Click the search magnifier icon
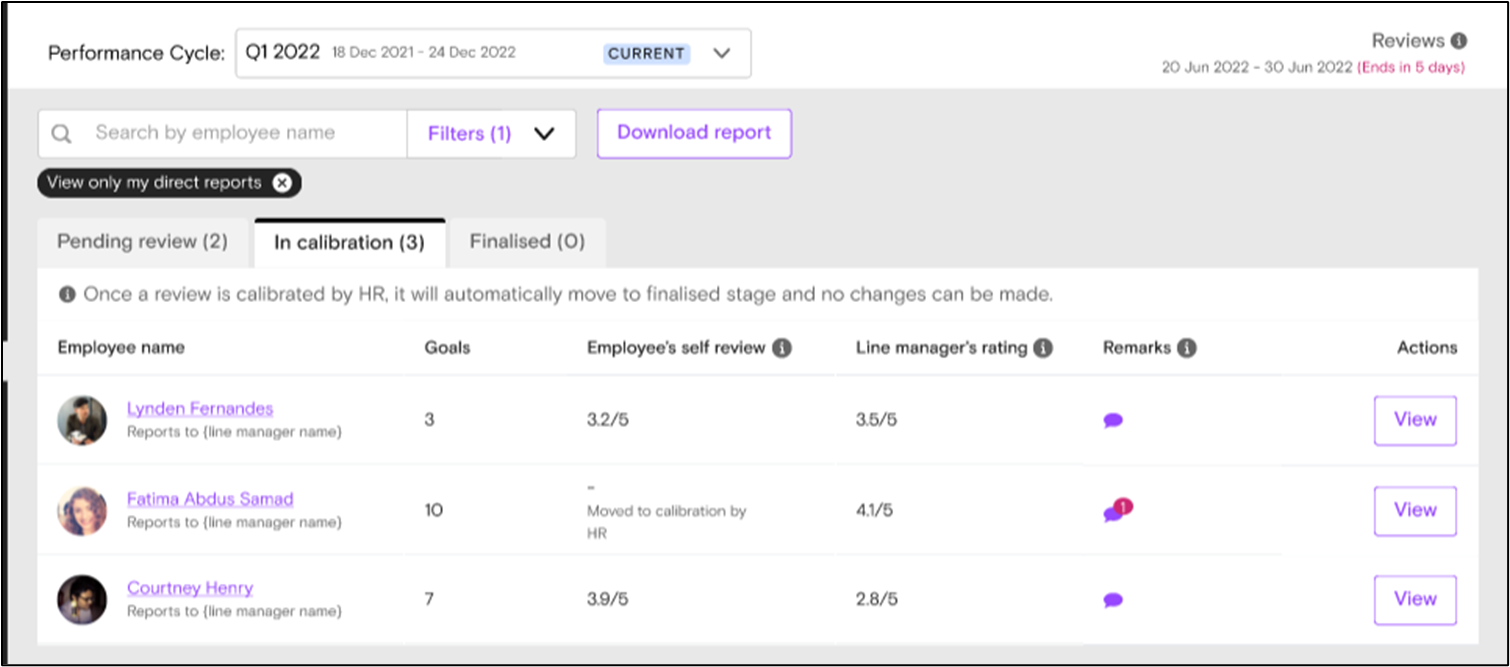 [62, 134]
